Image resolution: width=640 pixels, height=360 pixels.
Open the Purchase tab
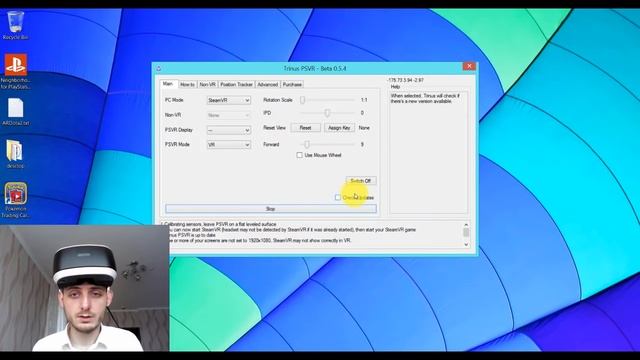(x=292, y=84)
